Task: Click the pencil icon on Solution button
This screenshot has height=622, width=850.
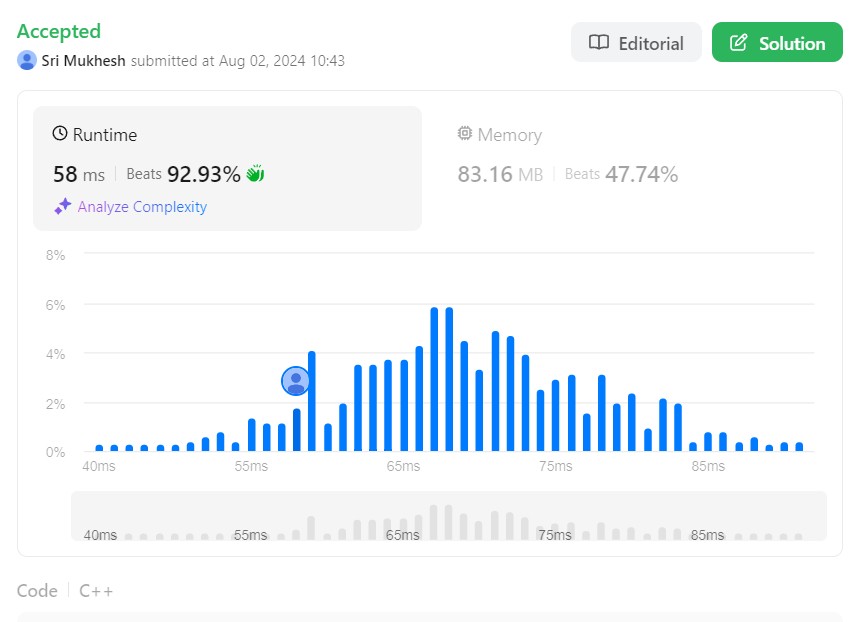Action: coord(739,43)
